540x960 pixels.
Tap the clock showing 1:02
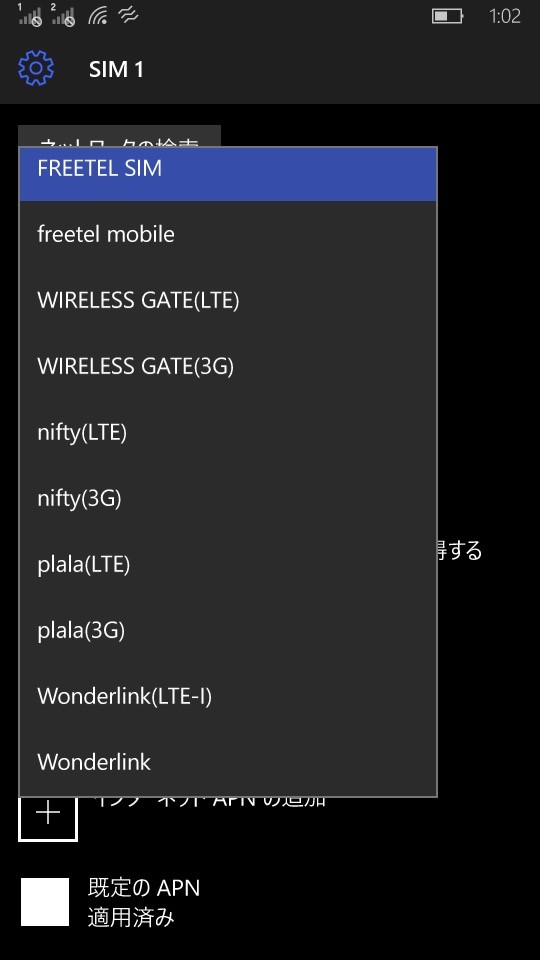point(504,16)
